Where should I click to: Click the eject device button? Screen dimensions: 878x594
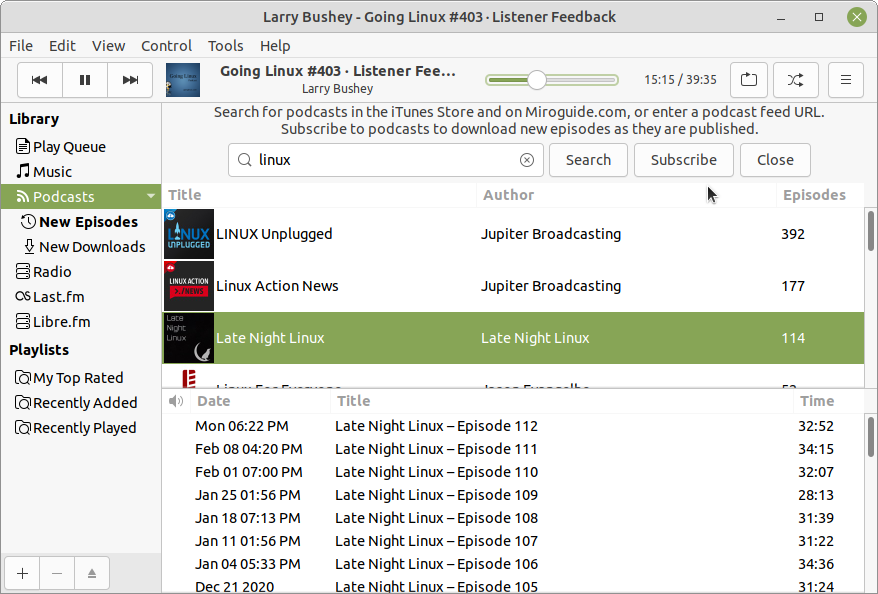[x=92, y=573]
